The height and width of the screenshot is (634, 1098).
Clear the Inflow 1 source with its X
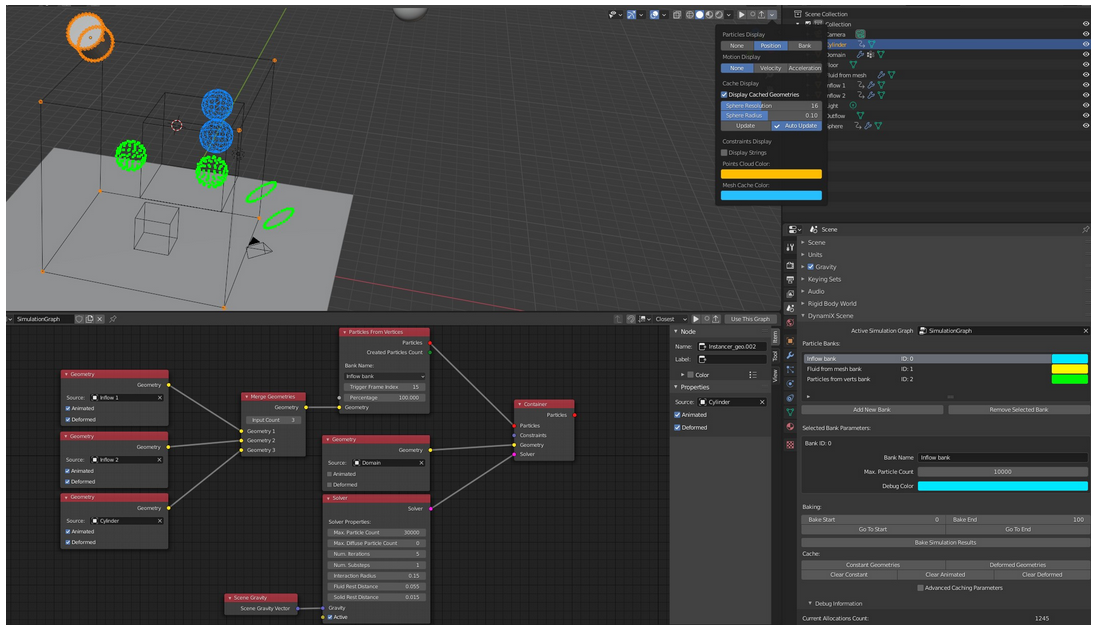pyautogui.click(x=160, y=398)
